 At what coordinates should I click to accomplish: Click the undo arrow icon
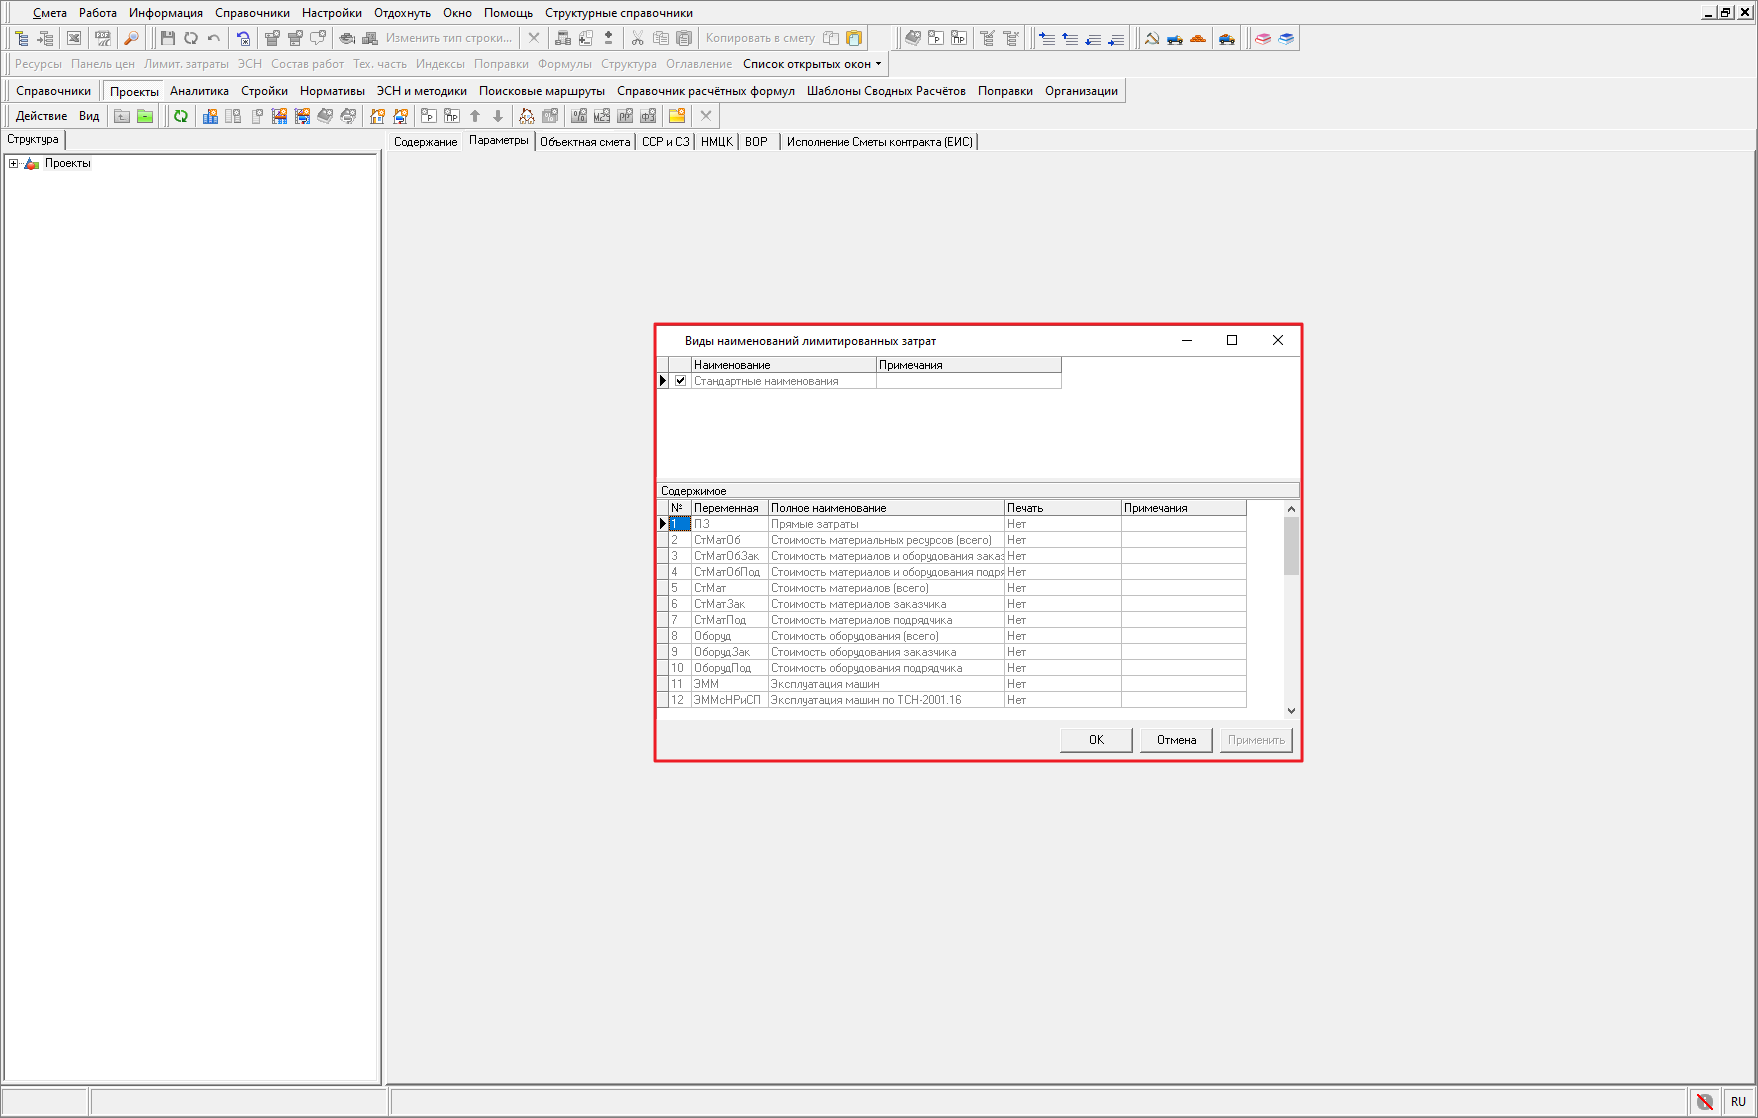click(x=214, y=38)
